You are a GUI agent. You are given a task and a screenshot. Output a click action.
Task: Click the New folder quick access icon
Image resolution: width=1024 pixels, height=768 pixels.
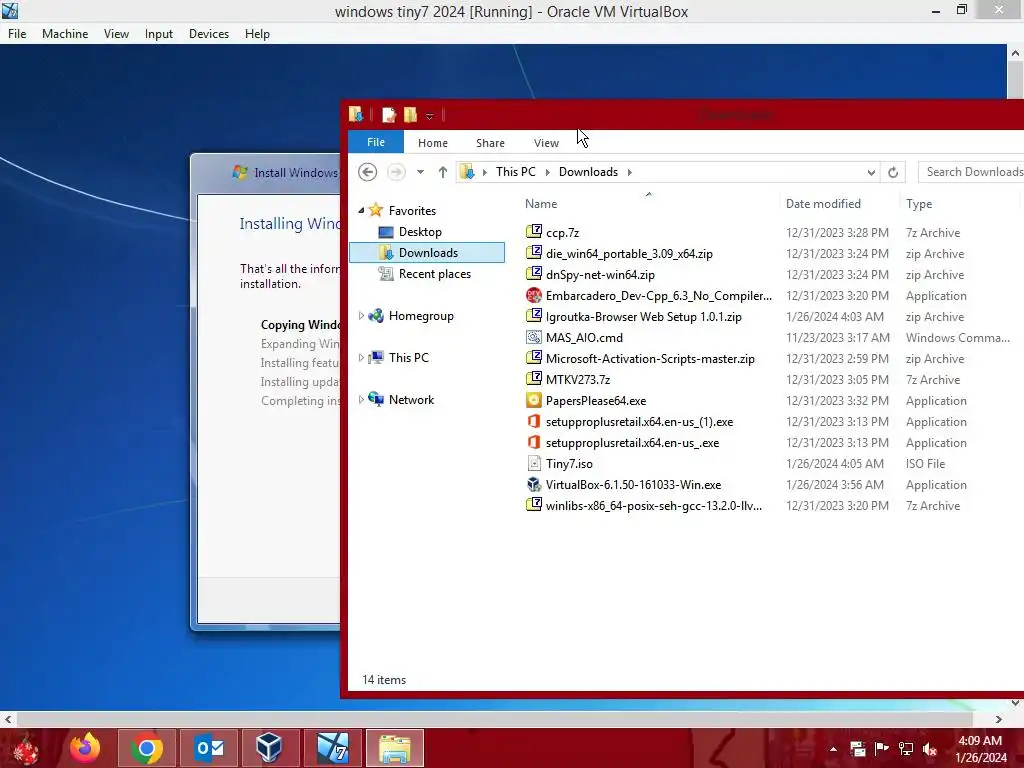coord(410,115)
